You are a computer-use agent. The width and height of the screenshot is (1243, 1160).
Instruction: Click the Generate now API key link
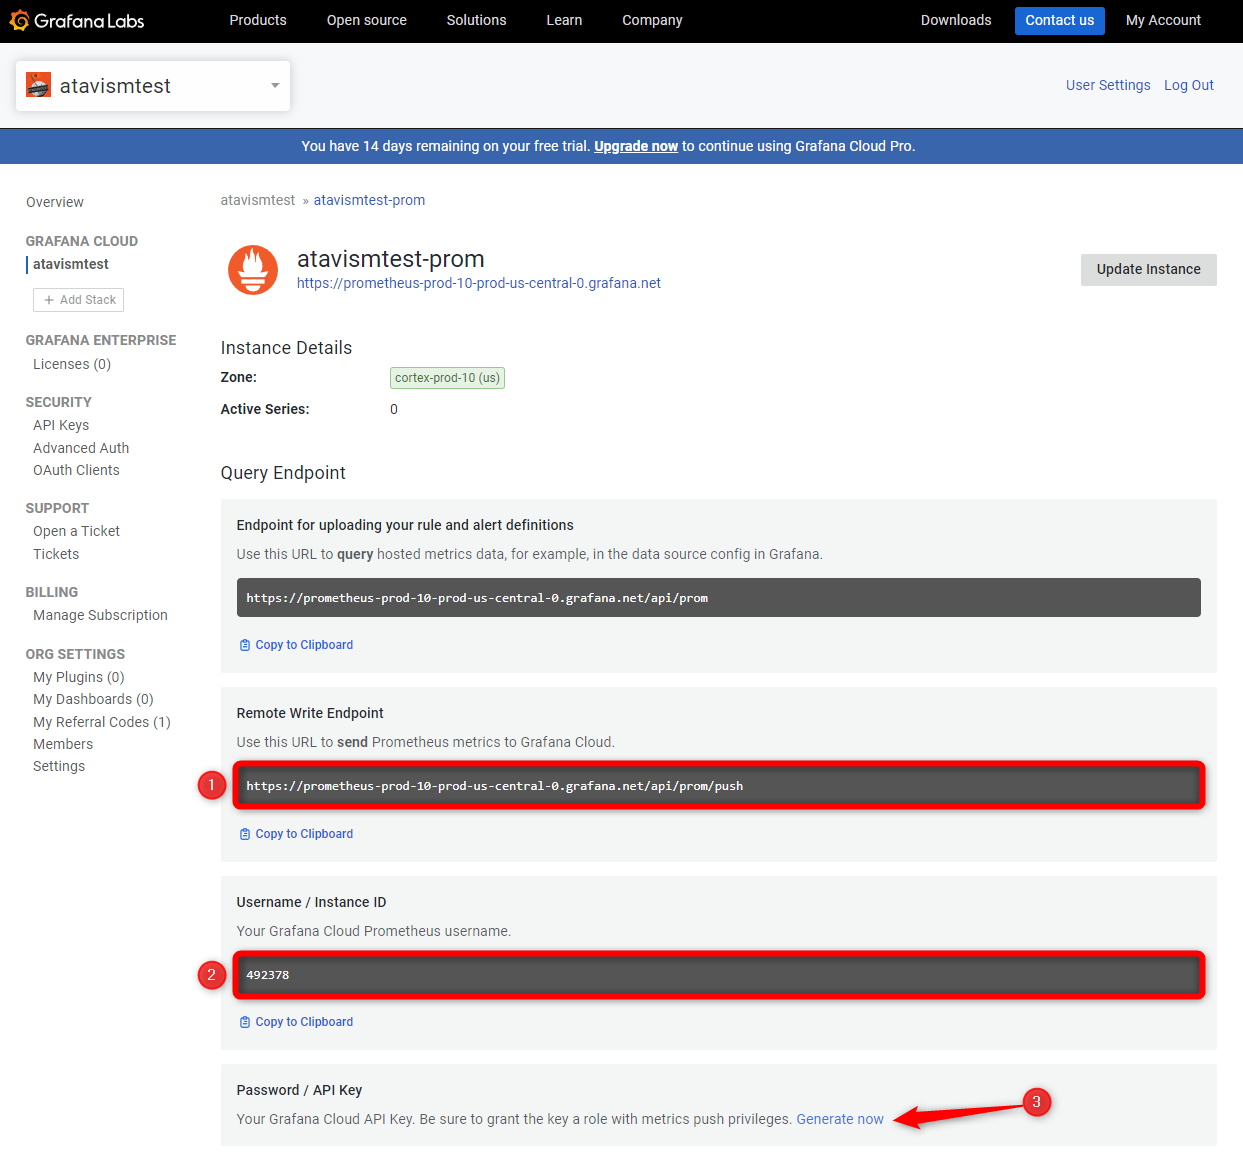pos(840,1119)
